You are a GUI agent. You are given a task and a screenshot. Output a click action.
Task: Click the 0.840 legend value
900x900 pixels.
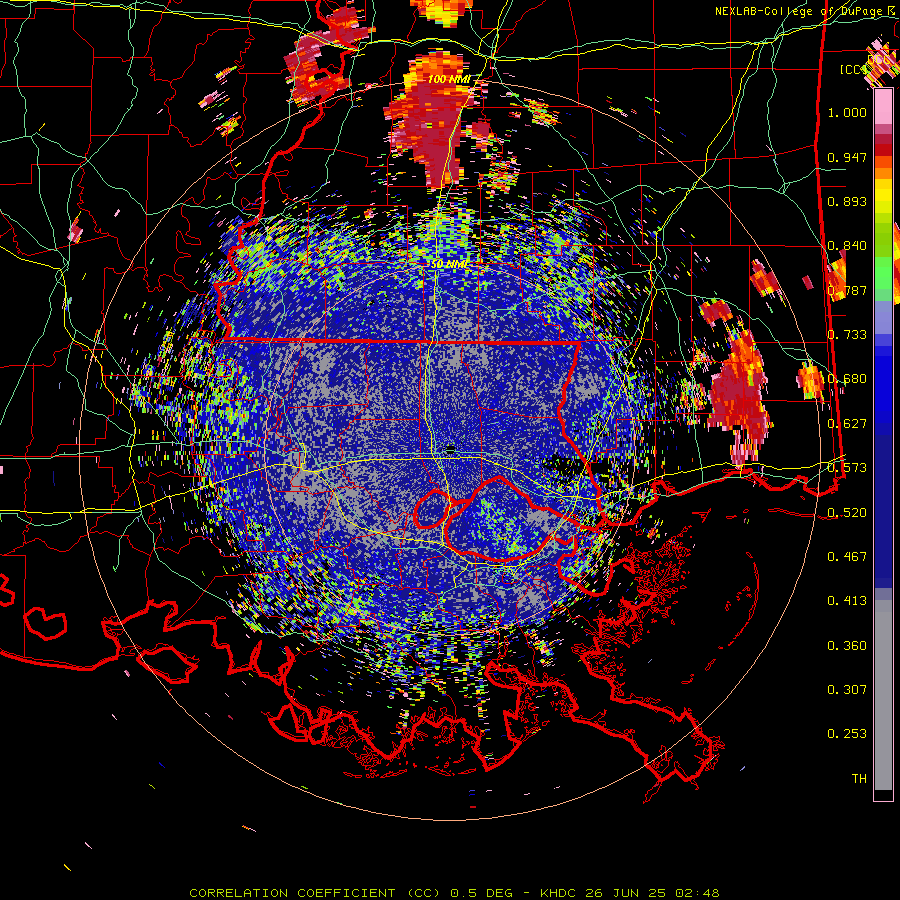pyautogui.click(x=847, y=246)
